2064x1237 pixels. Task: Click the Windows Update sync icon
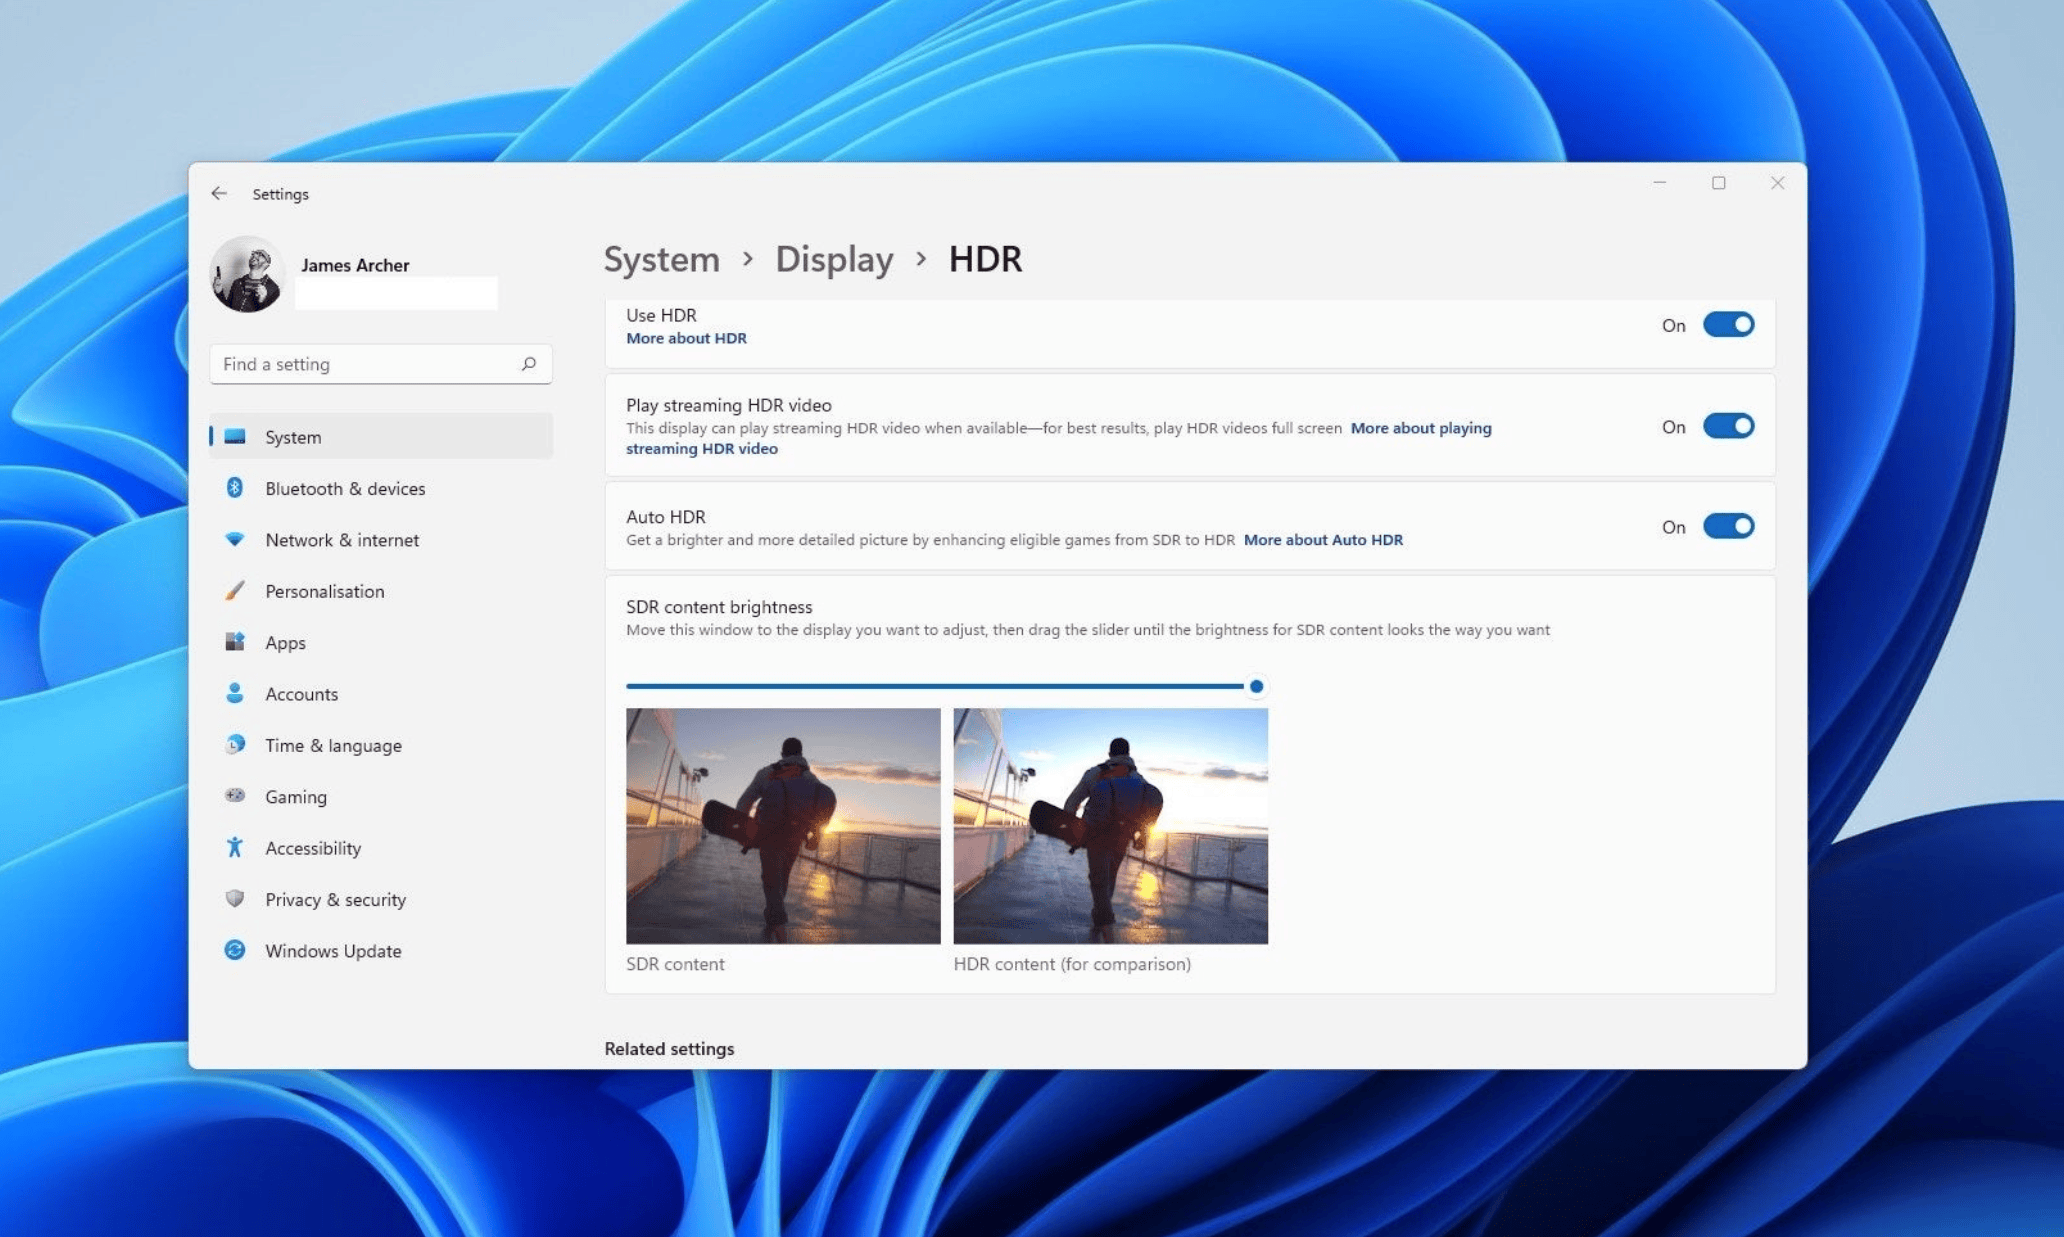[x=234, y=950]
